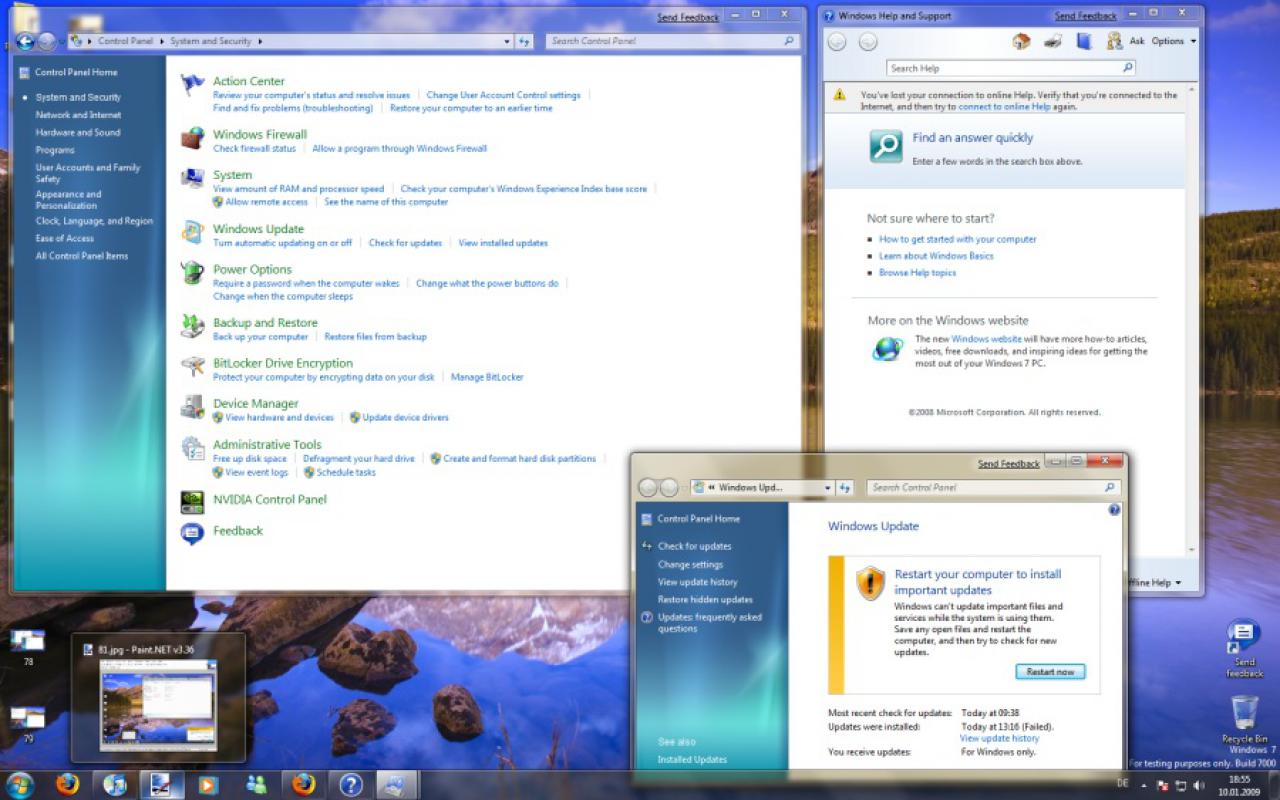This screenshot has width=1280, height=800.
Task: Open the System computer icon
Action: pos(192,179)
